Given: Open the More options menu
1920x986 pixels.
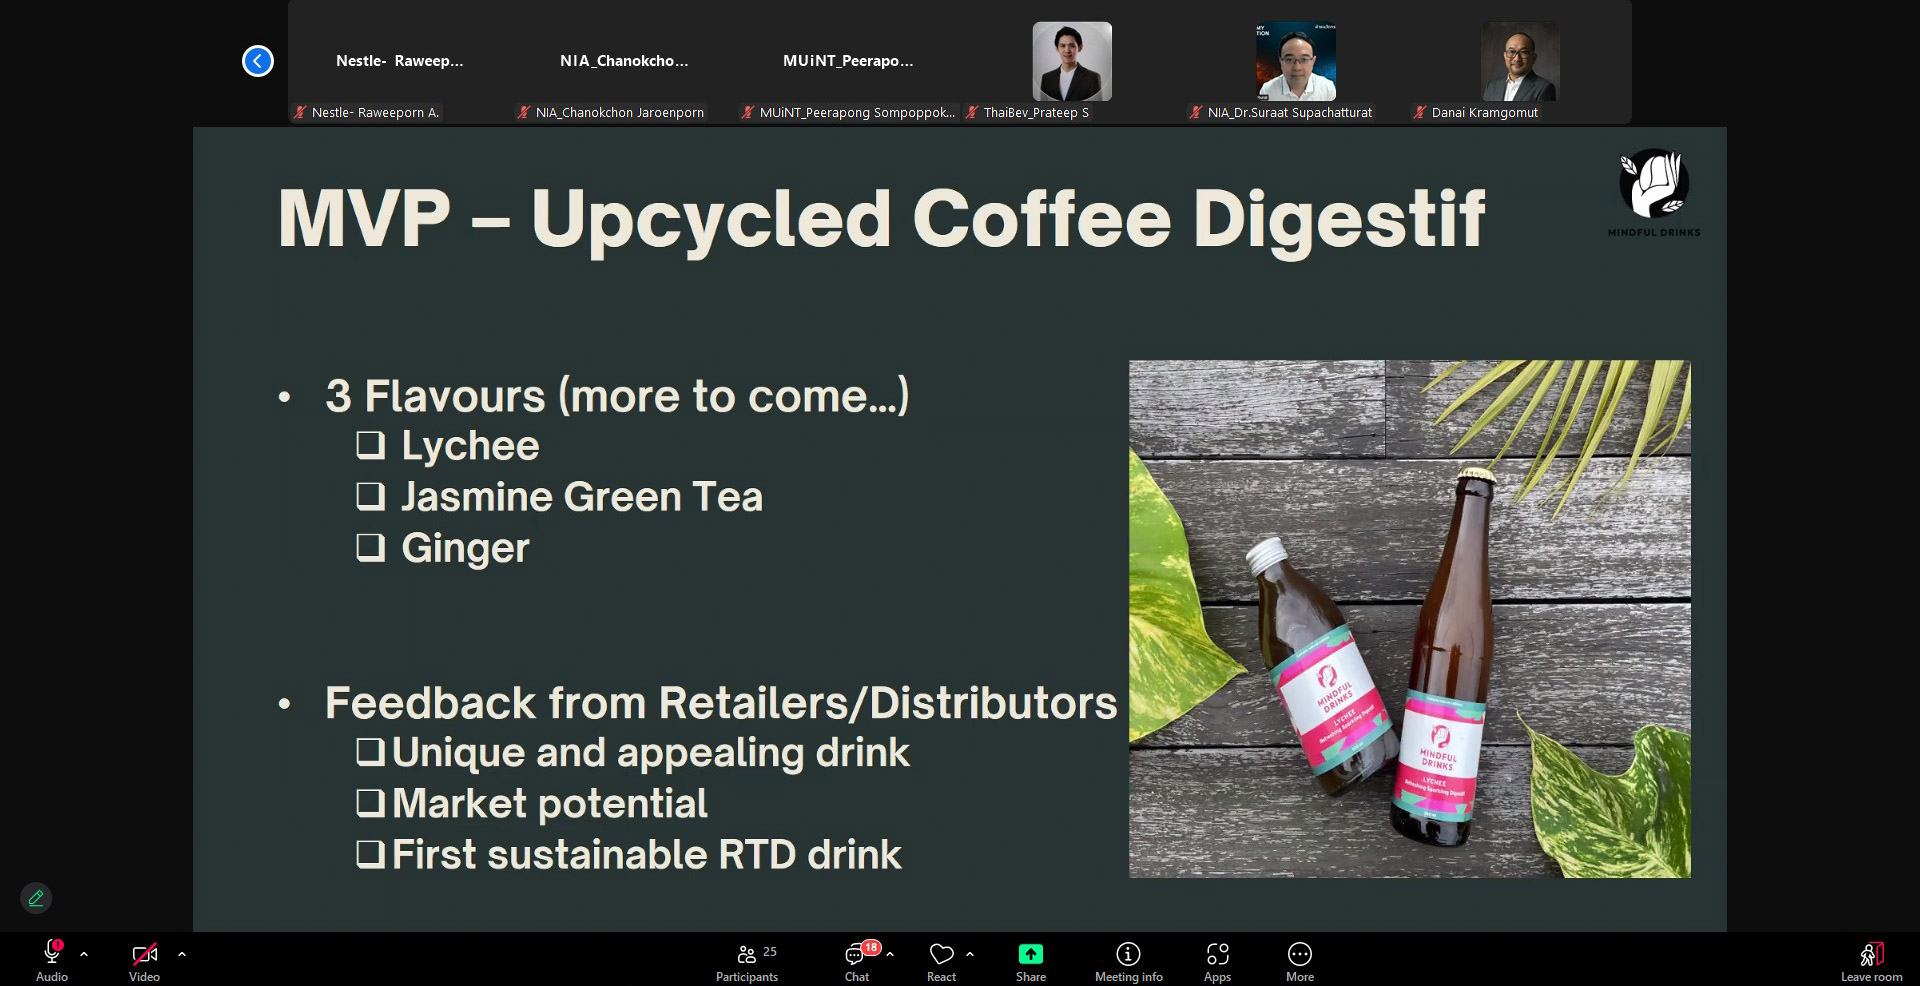Looking at the screenshot, I should click(1299, 960).
